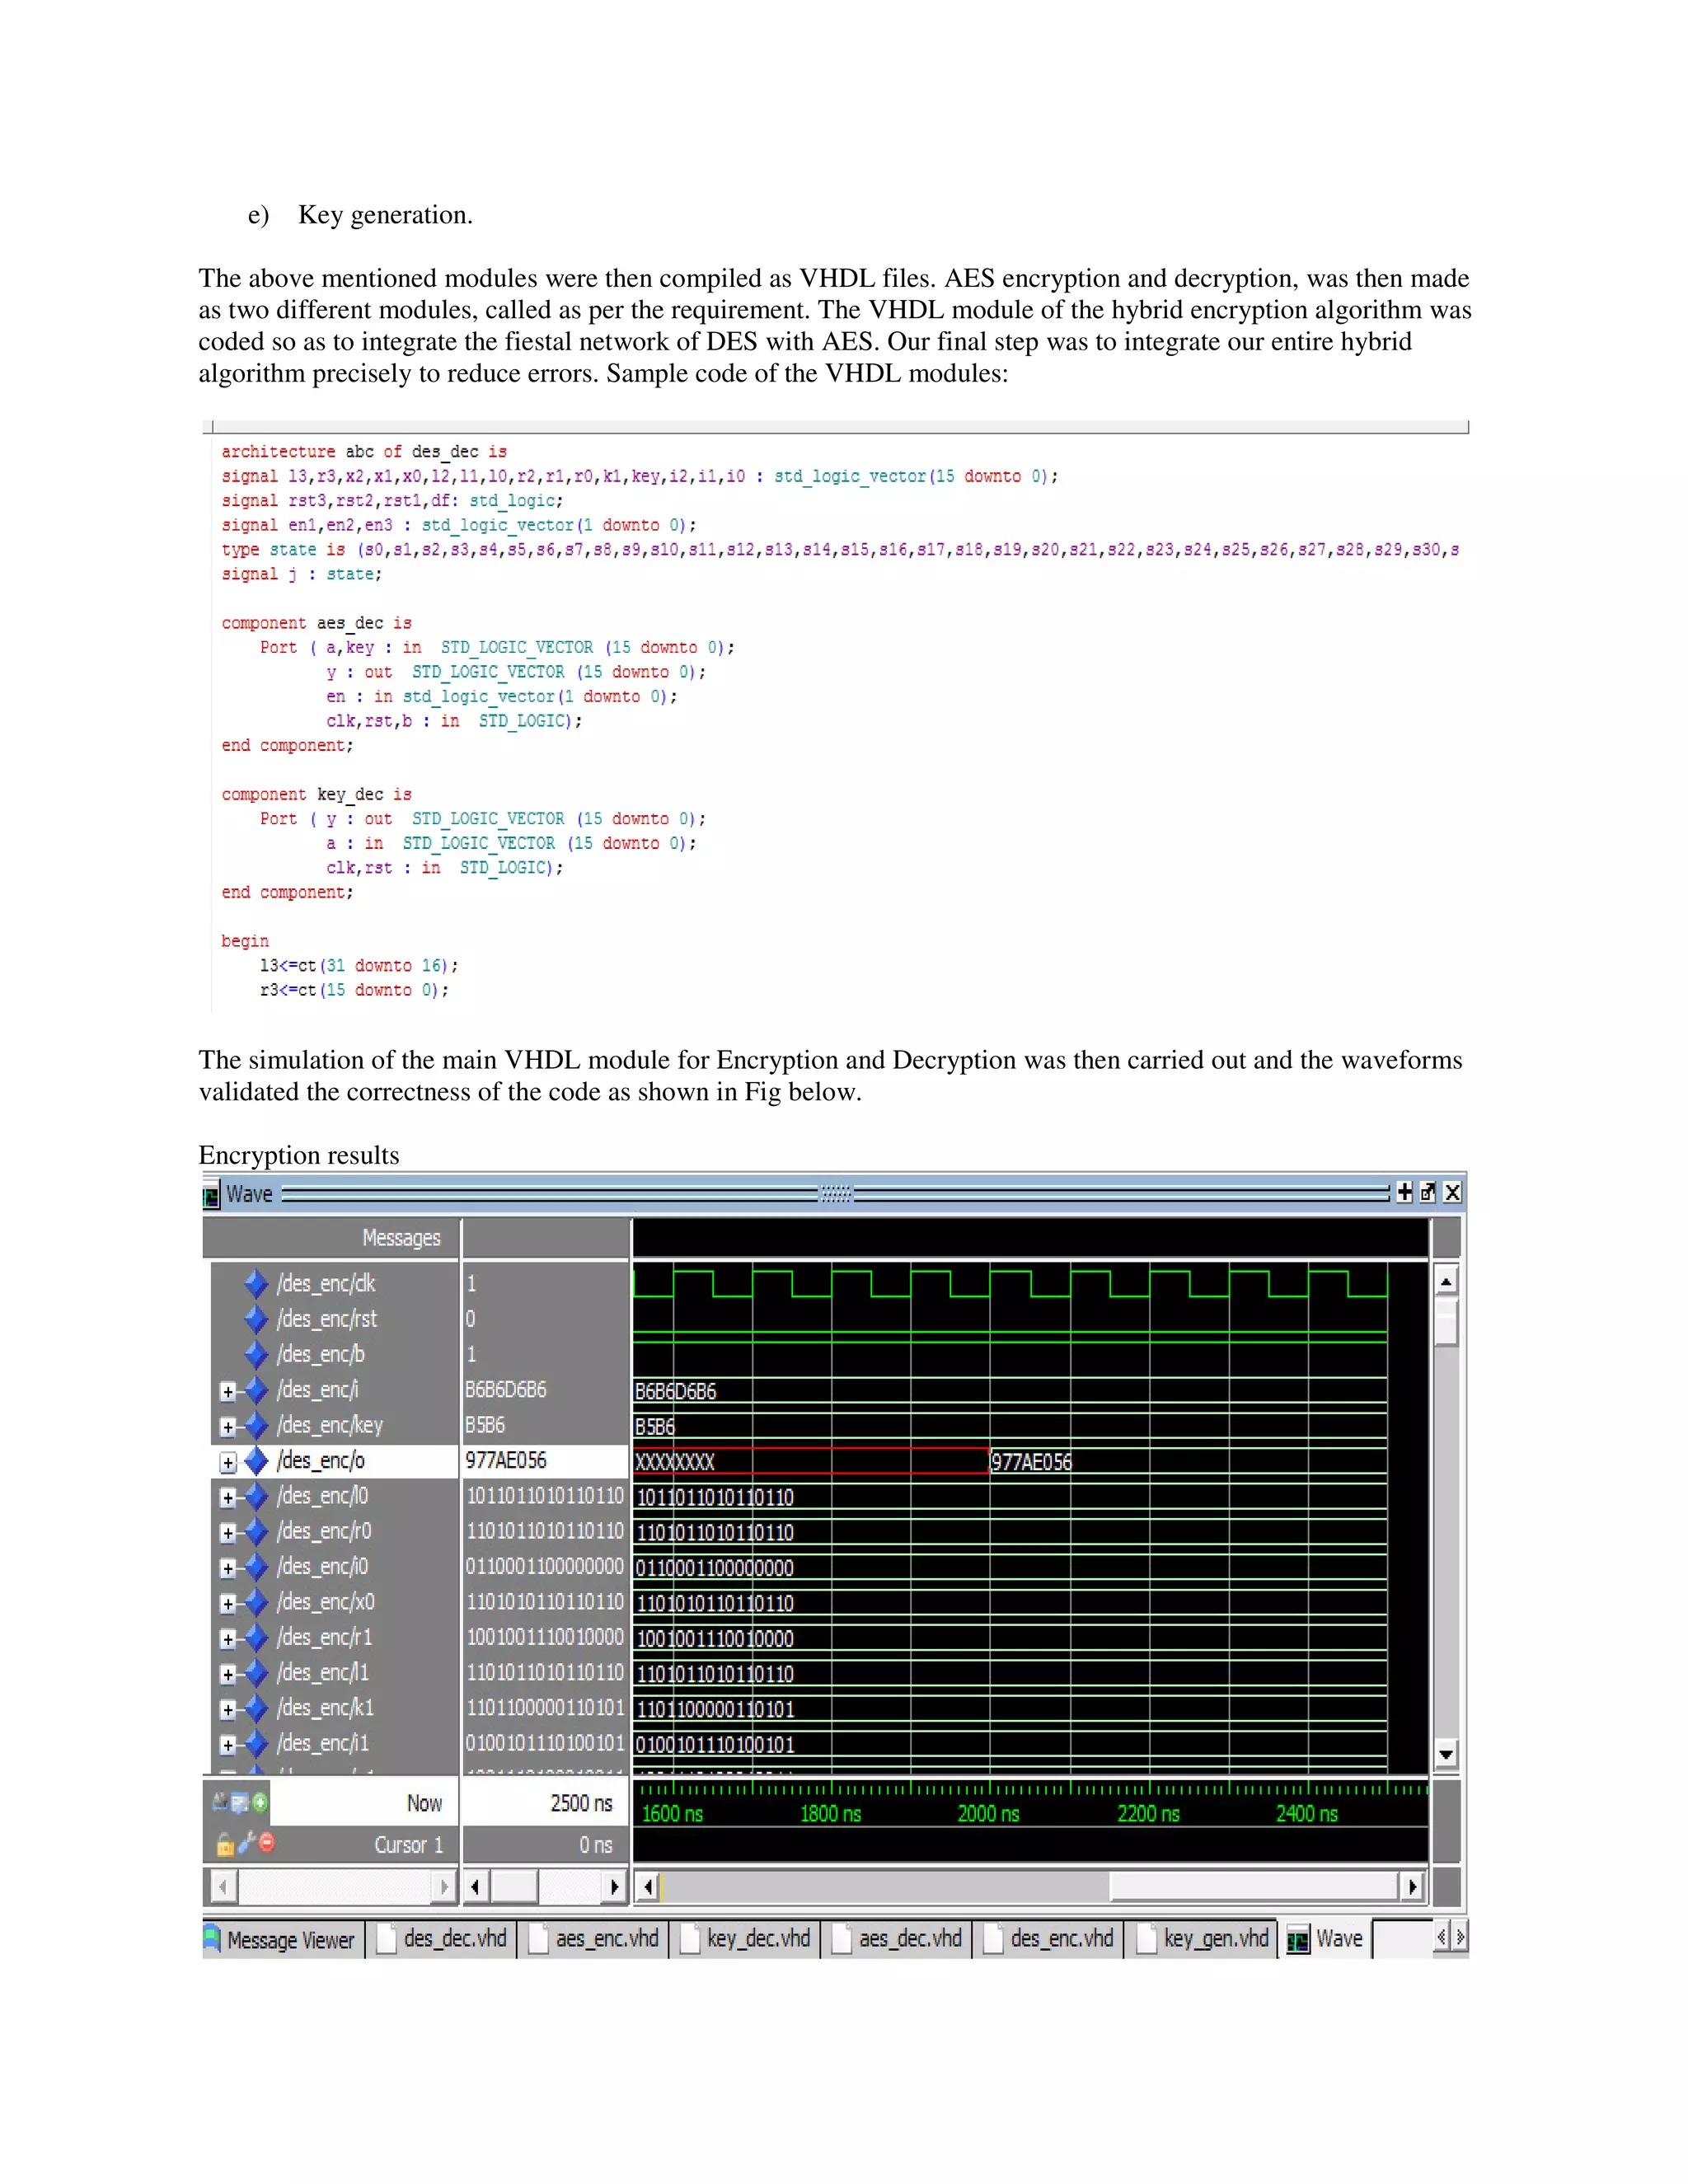Screen dimensions: 1688x2184
Task: Click the blue diamond icon of /des_enc/rst
Action: [x=257, y=1319]
